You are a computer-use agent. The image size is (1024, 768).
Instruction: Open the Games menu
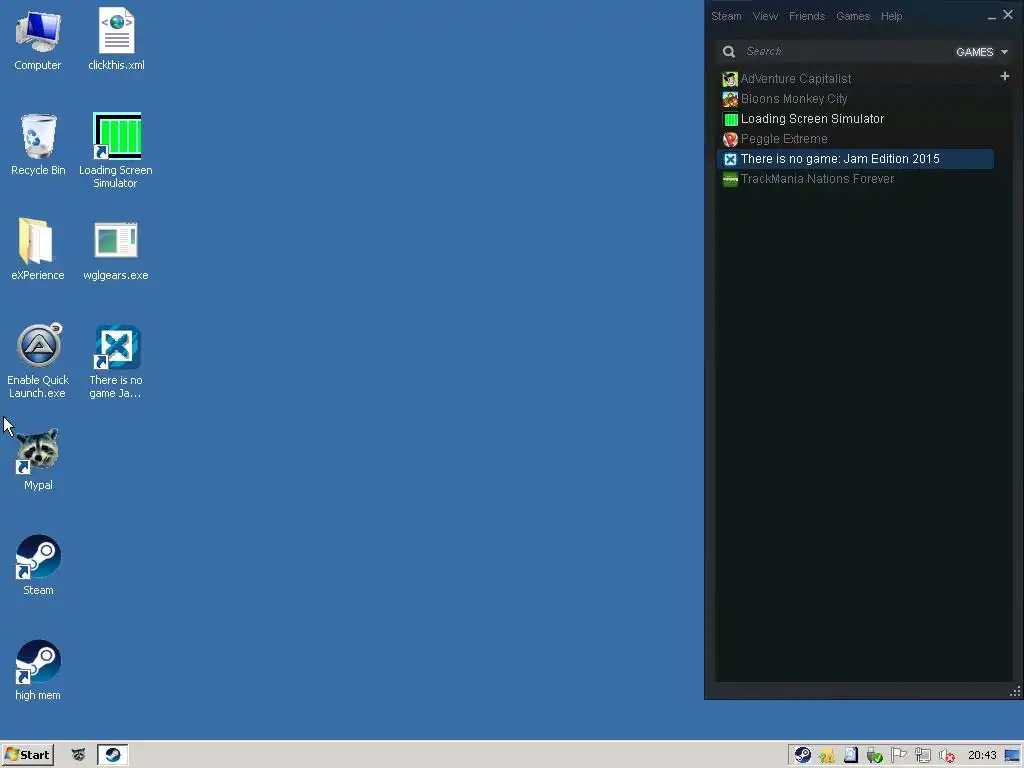(x=853, y=16)
